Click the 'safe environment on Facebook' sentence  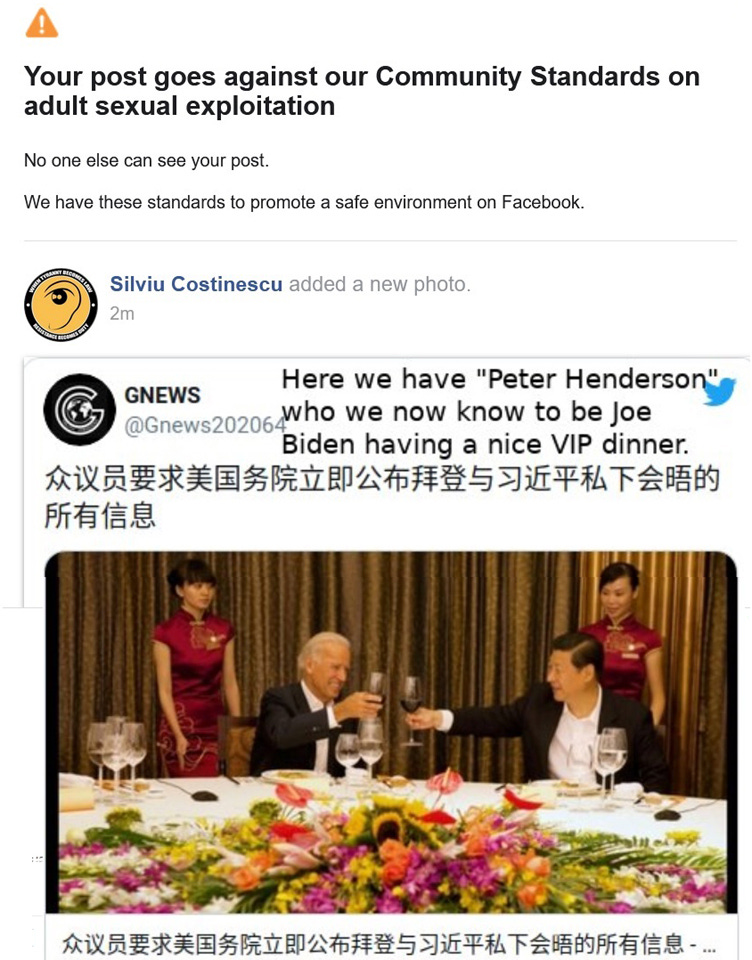click(x=304, y=202)
